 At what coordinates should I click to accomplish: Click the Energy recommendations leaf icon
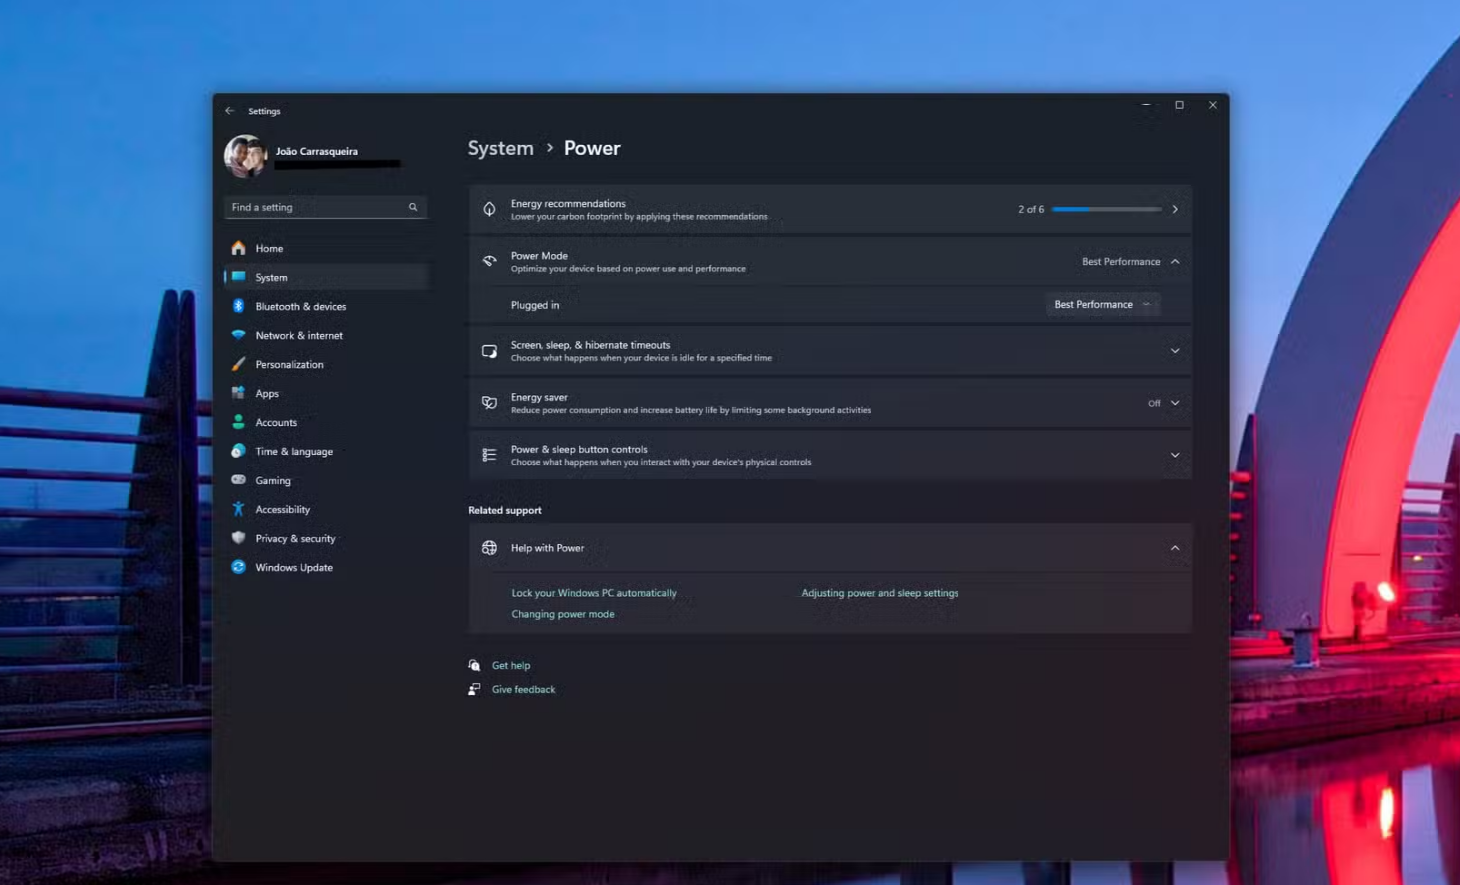pos(489,209)
